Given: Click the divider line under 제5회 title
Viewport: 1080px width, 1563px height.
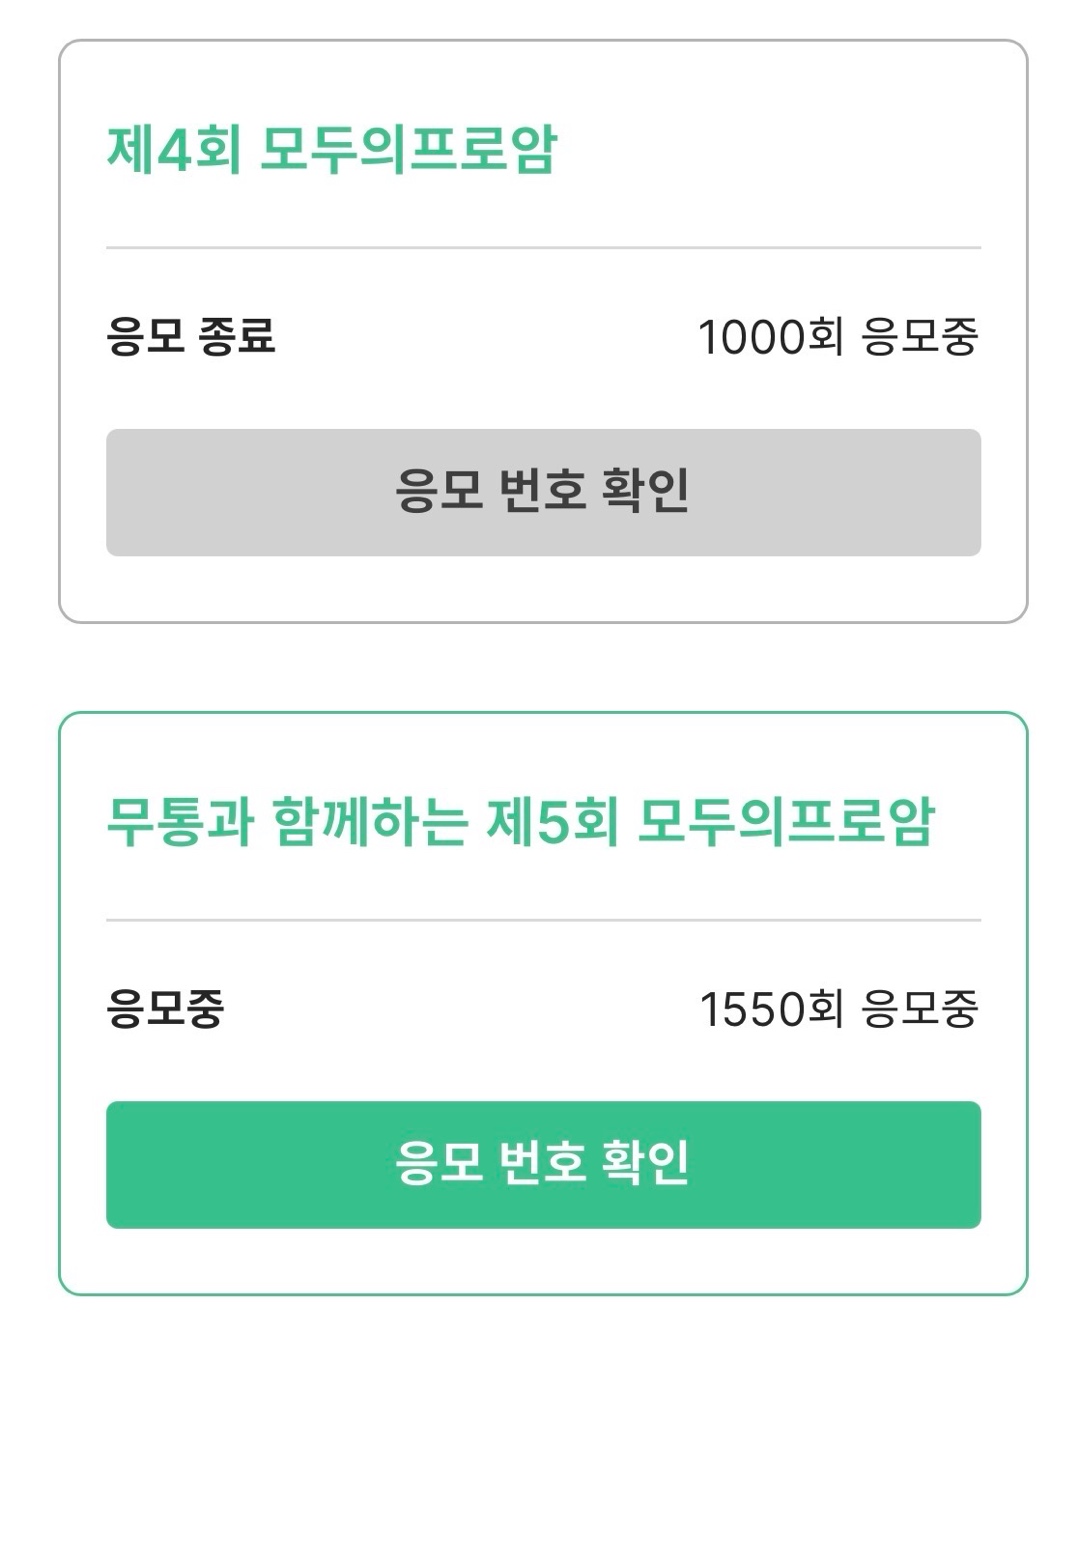Looking at the screenshot, I should 543,919.
